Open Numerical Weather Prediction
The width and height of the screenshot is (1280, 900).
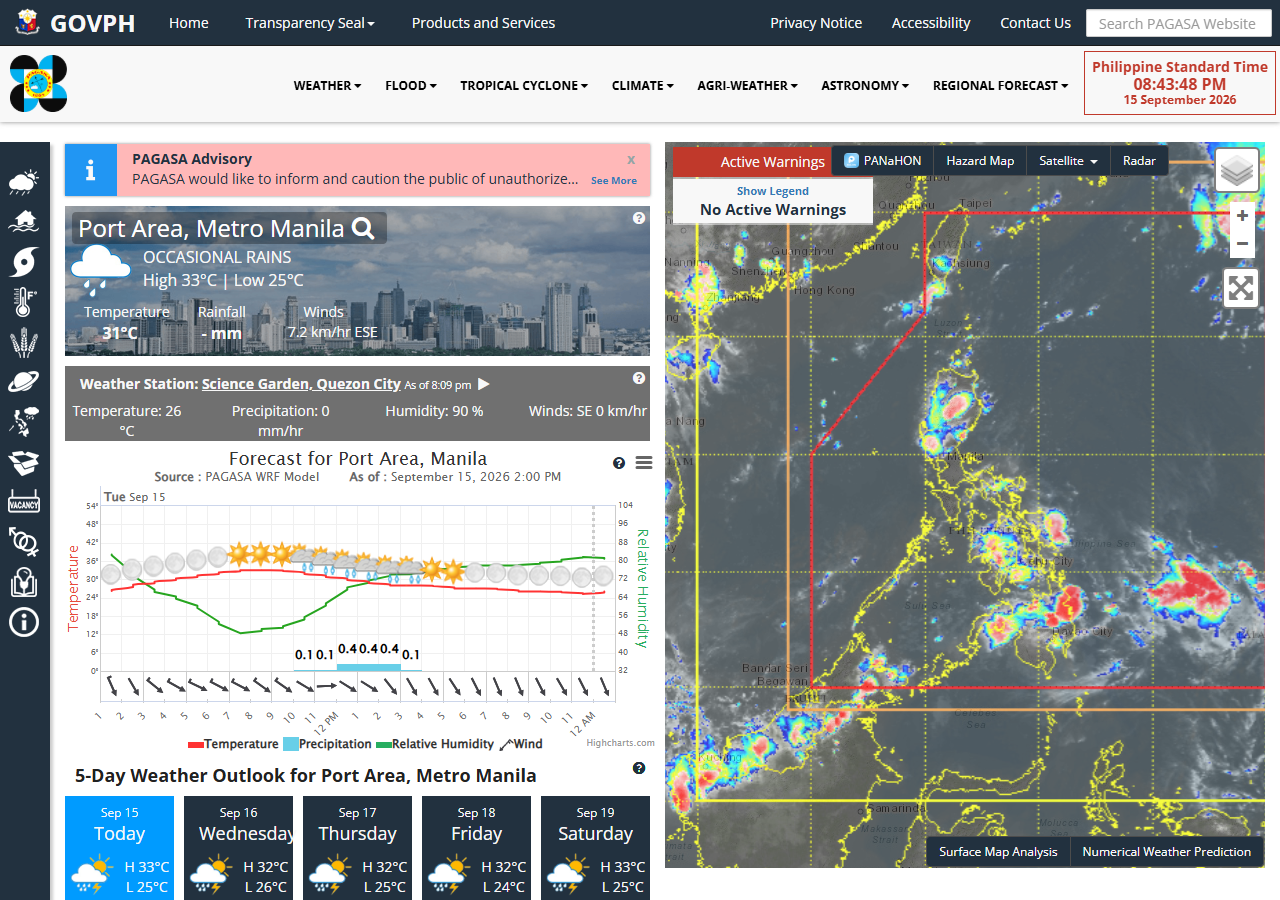click(x=1167, y=852)
